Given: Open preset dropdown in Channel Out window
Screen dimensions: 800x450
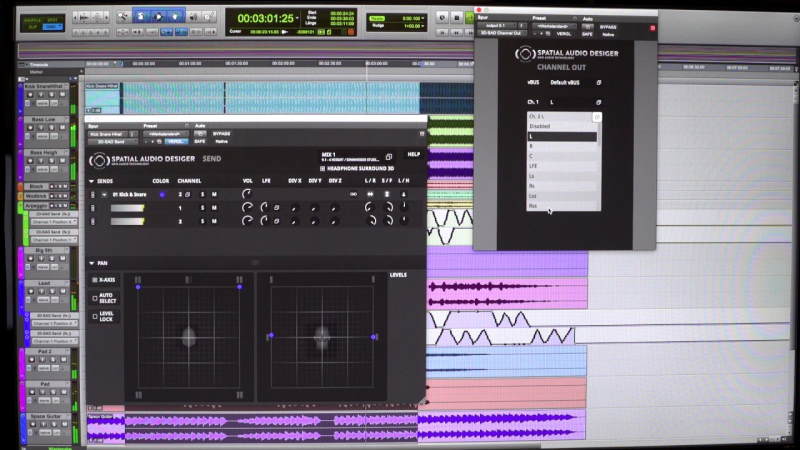Looking at the screenshot, I should click(554, 27).
